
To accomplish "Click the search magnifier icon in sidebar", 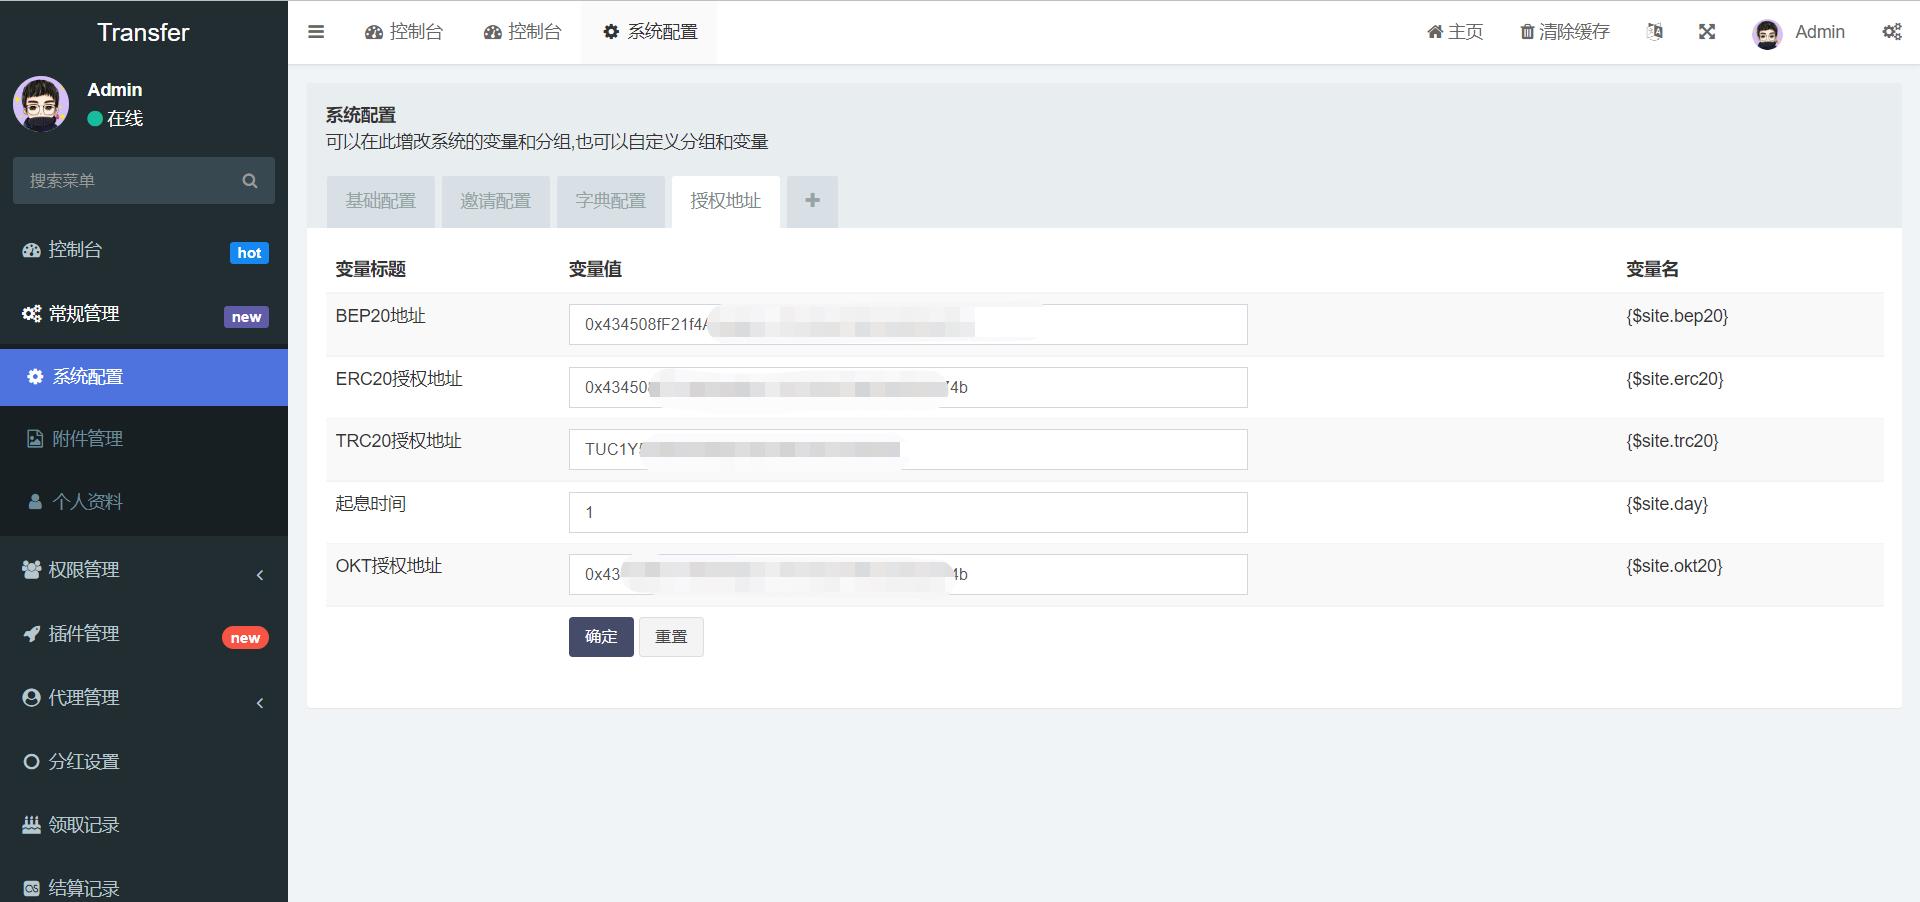I will point(250,181).
